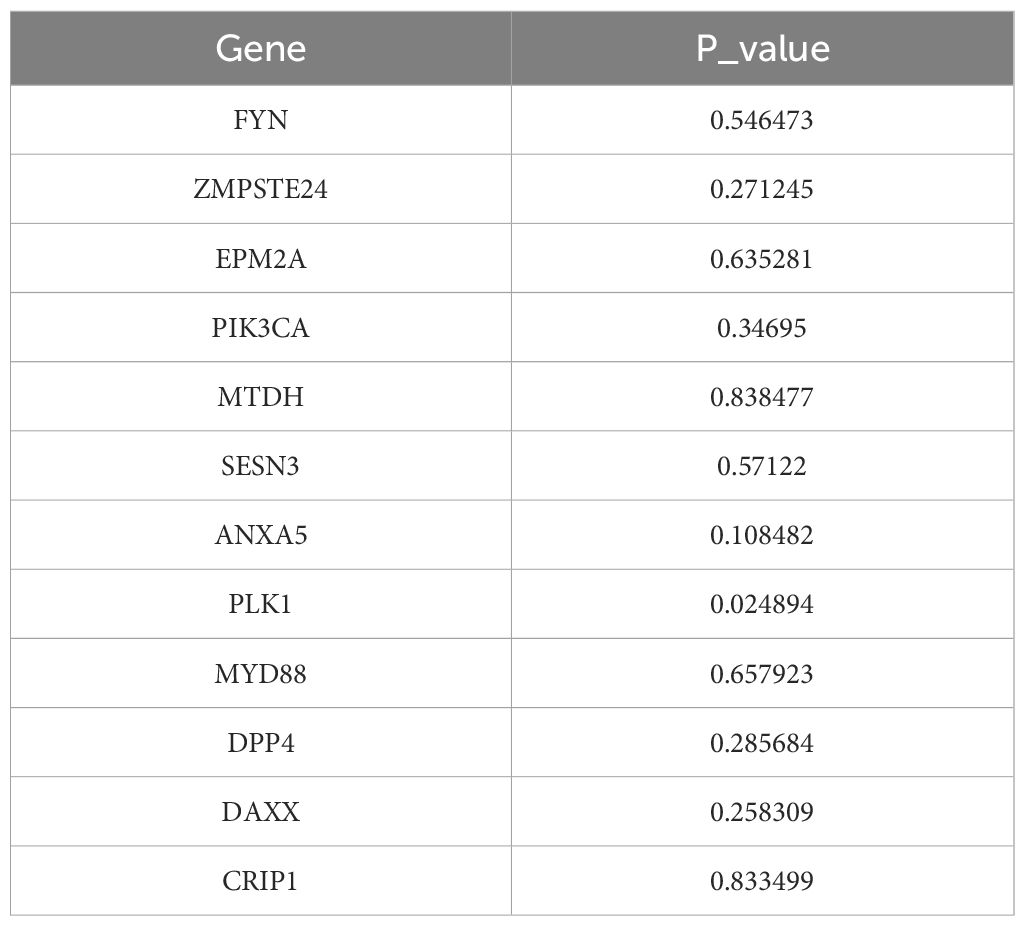Click the Gene column header
1025x926 pixels.
(x=260, y=49)
